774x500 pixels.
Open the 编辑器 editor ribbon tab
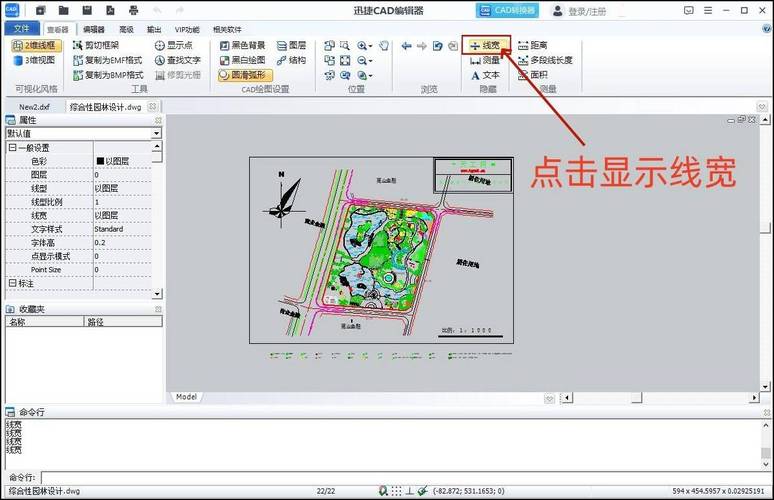pos(94,30)
